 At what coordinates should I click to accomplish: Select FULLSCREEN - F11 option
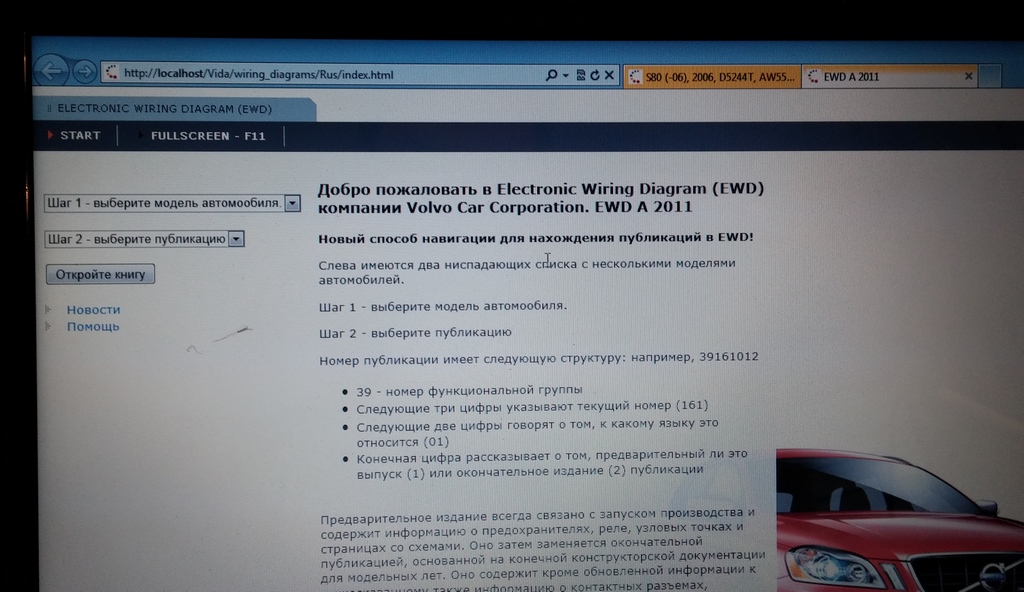point(208,136)
